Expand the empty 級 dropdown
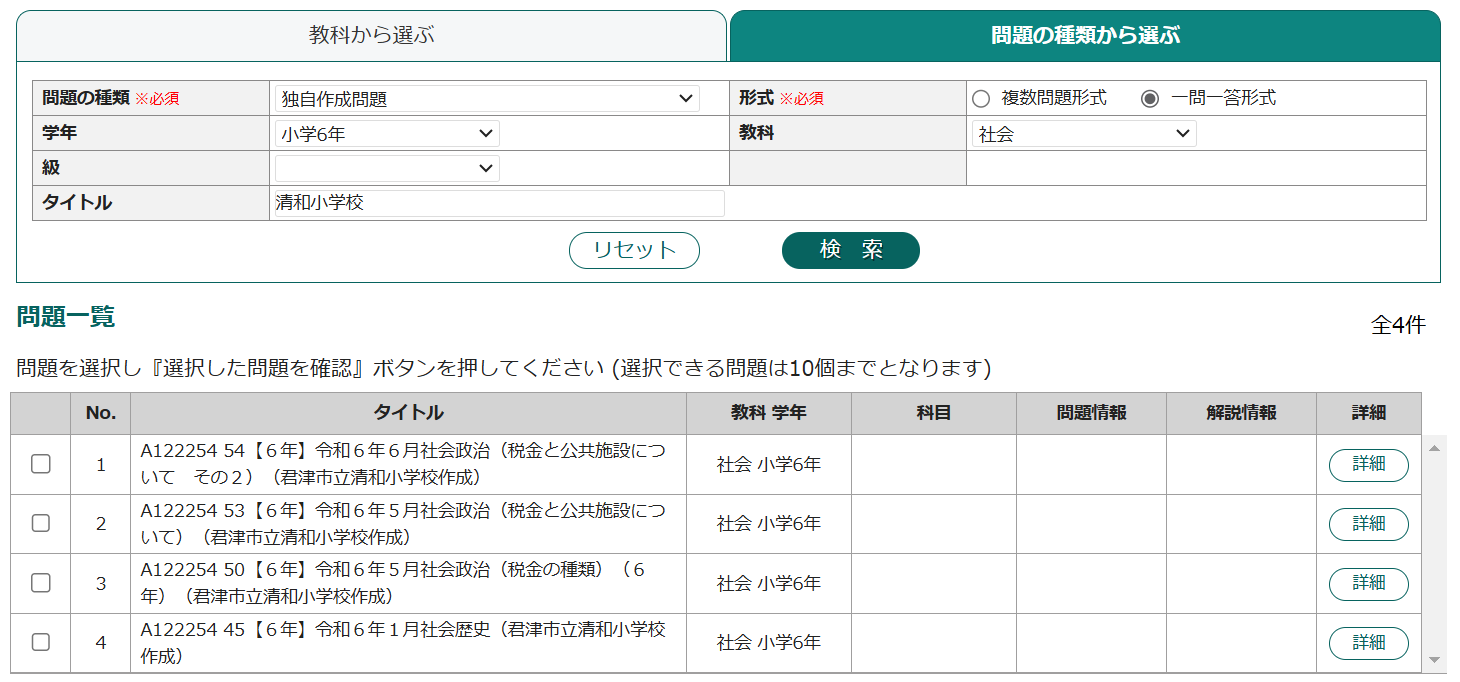 tap(387, 168)
